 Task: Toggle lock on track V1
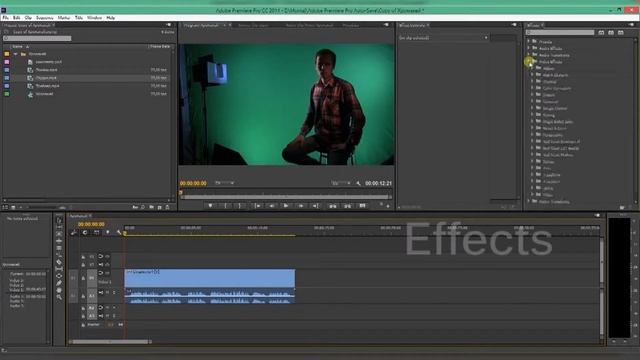(83, 278)
